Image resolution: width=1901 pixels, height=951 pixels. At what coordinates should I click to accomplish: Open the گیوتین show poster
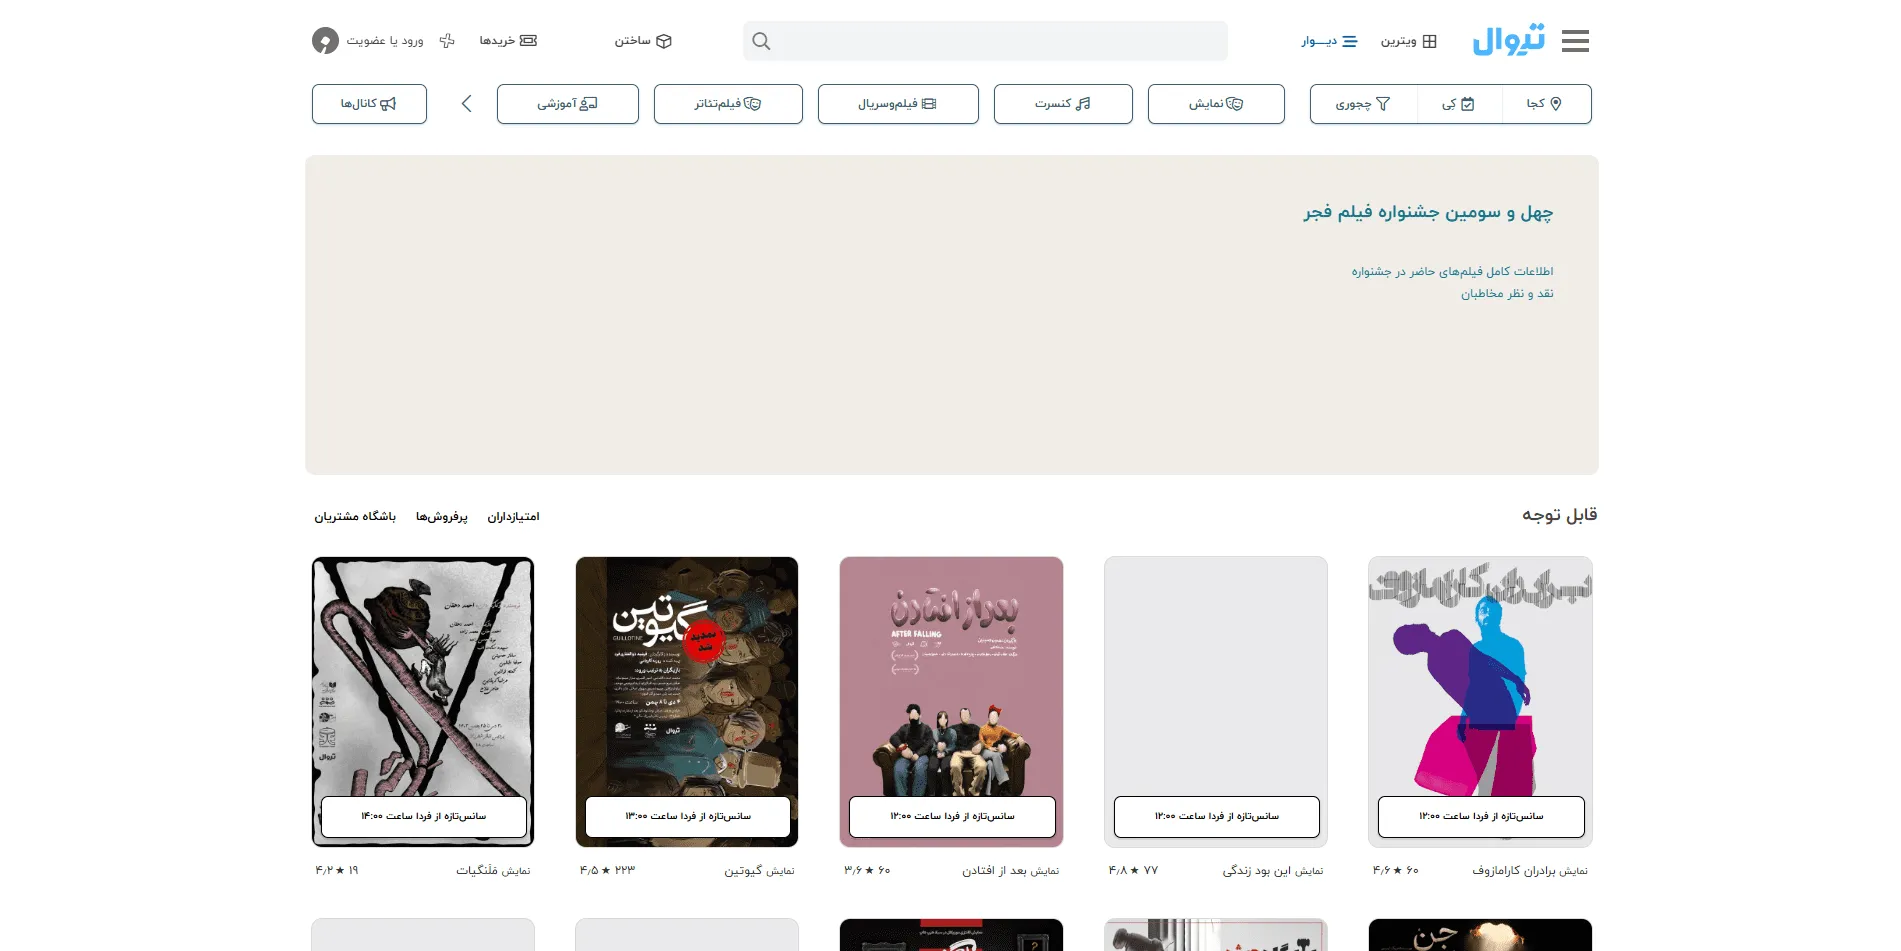[x=687, y=701]
